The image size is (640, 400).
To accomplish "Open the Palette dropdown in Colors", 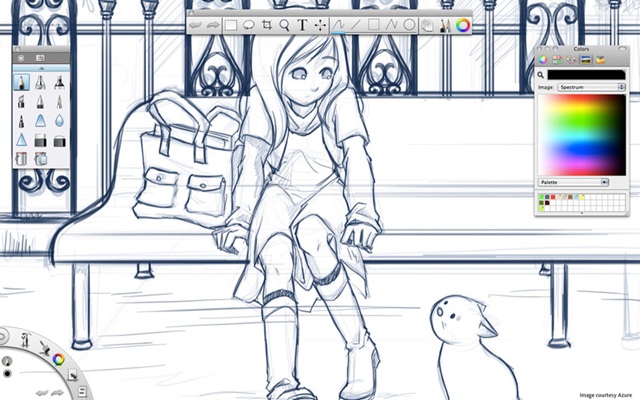I will (x=574, y=182).
